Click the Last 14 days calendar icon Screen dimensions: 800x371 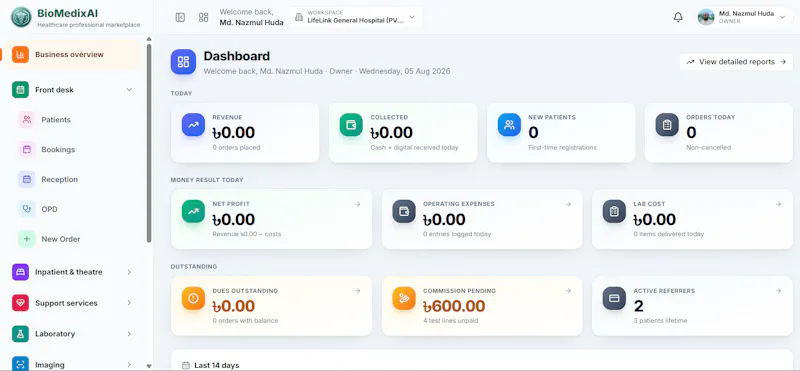(x=187, y=365)
